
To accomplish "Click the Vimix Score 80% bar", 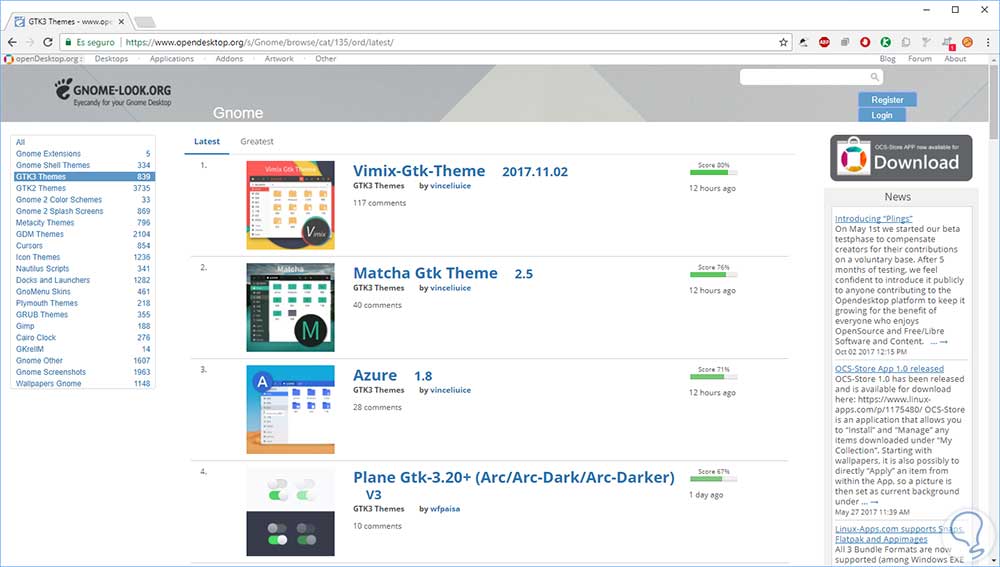I will pos(713,172).
